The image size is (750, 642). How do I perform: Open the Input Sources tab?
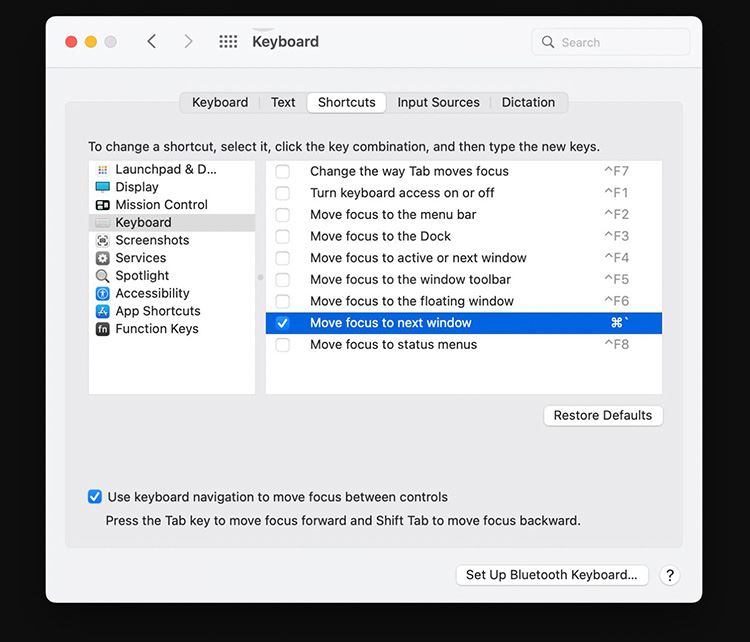(x=439, y=102)
